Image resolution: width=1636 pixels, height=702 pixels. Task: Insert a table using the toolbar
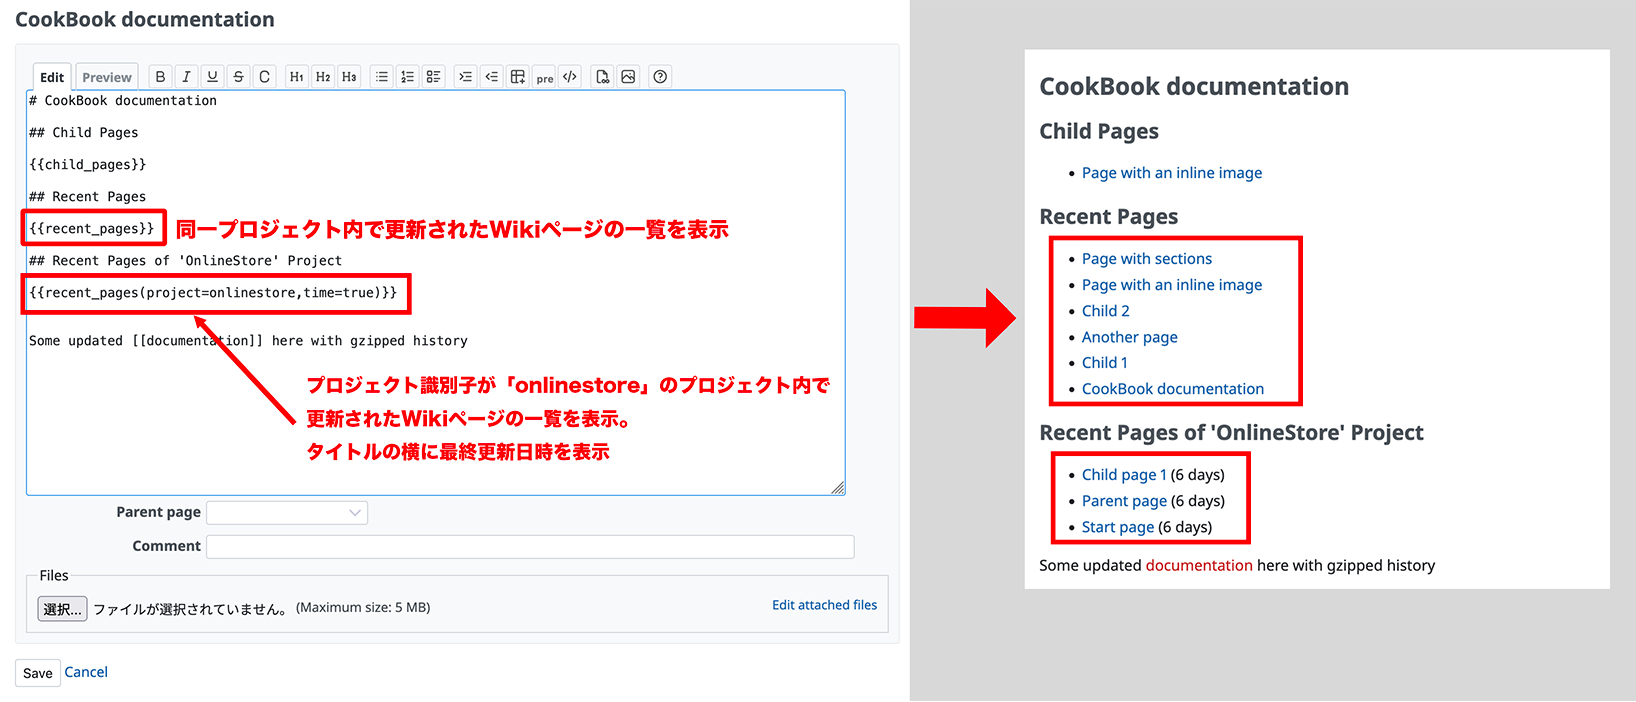pos(517,77)
